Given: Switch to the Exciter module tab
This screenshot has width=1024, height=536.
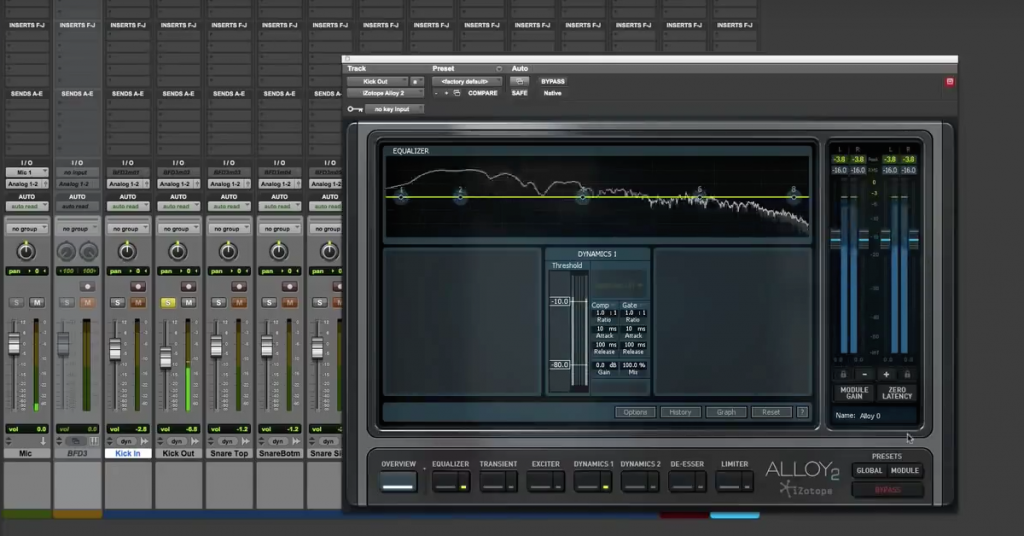Looking at the screenshot, I should 545,482.
